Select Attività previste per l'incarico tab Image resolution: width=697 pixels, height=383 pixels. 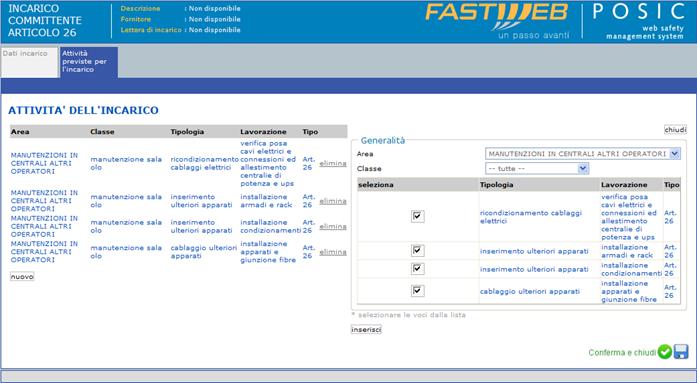[x=89, y=62]
